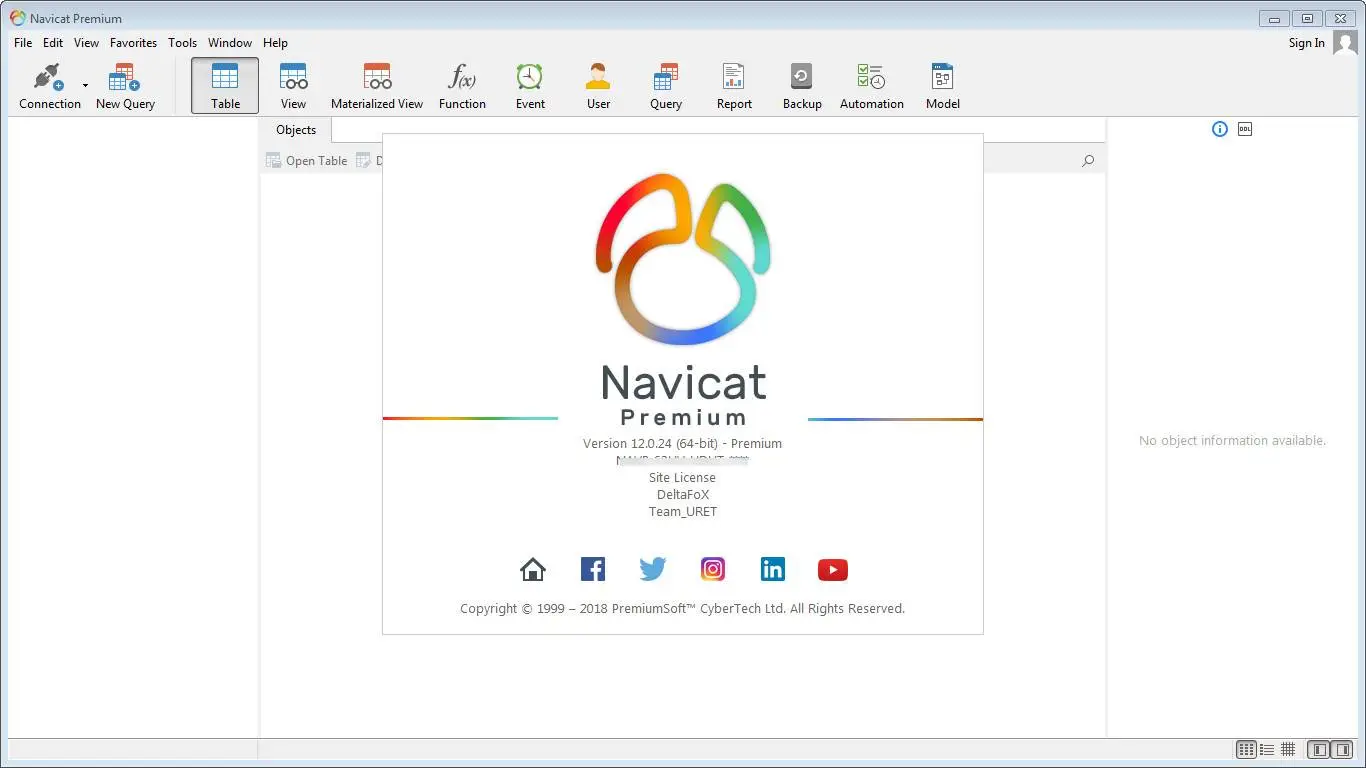Click the No object information available text
The height and width of the screenshot is (768, 1366).
pos(1232,441)
